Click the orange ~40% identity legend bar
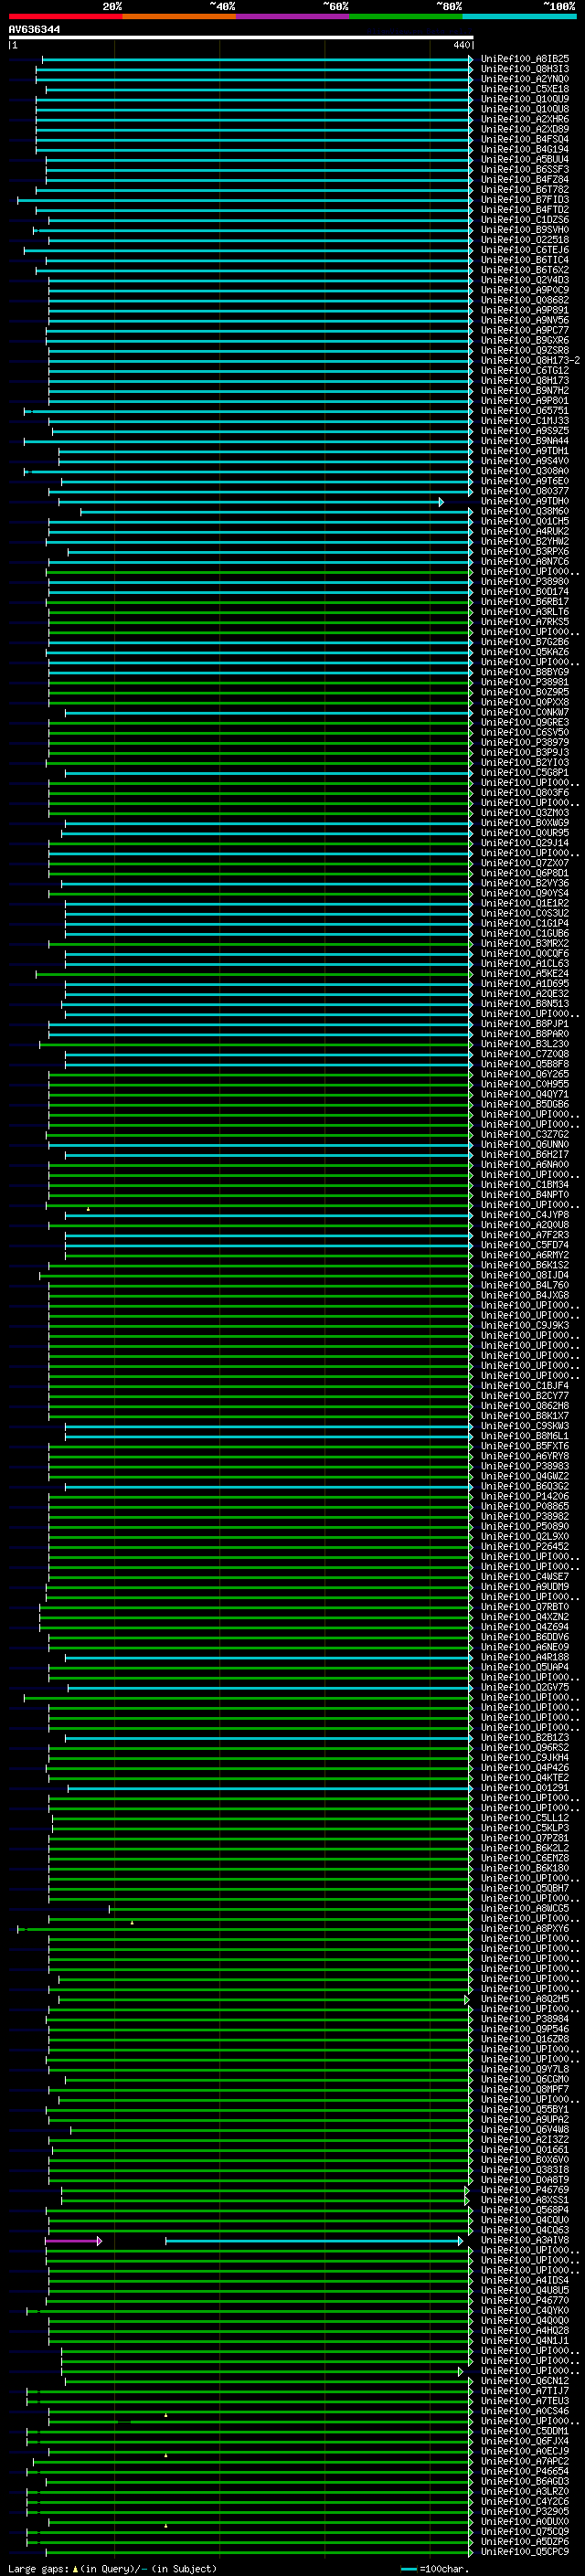585x2576 pixels. click(179, 16)
